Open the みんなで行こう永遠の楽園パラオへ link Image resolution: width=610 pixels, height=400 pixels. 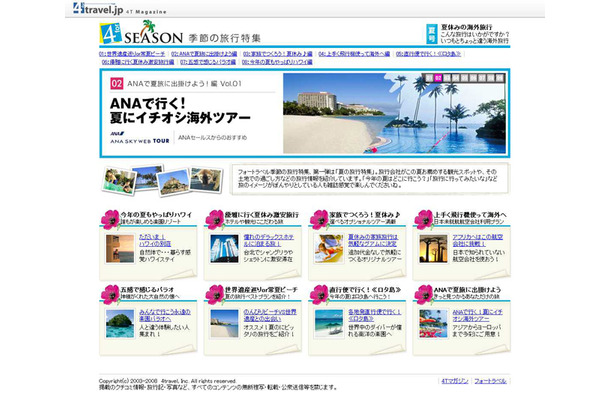(165, 315)
